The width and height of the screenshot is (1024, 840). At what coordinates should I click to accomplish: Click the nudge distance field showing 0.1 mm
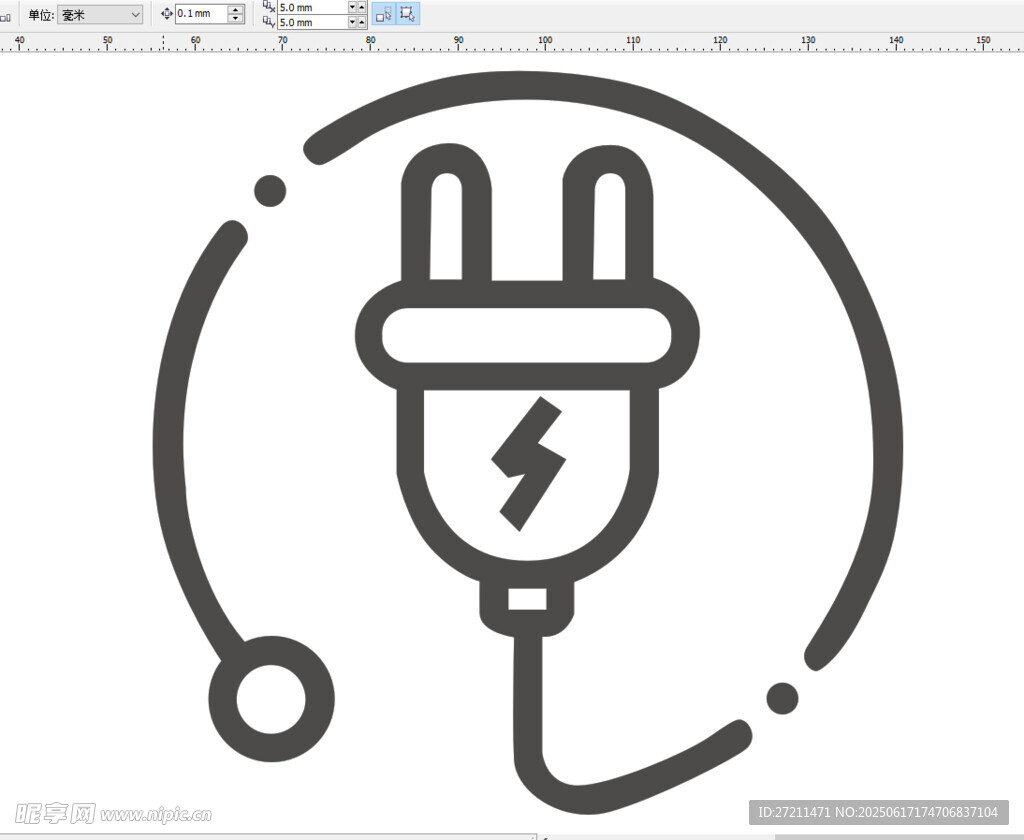point(200,14)
